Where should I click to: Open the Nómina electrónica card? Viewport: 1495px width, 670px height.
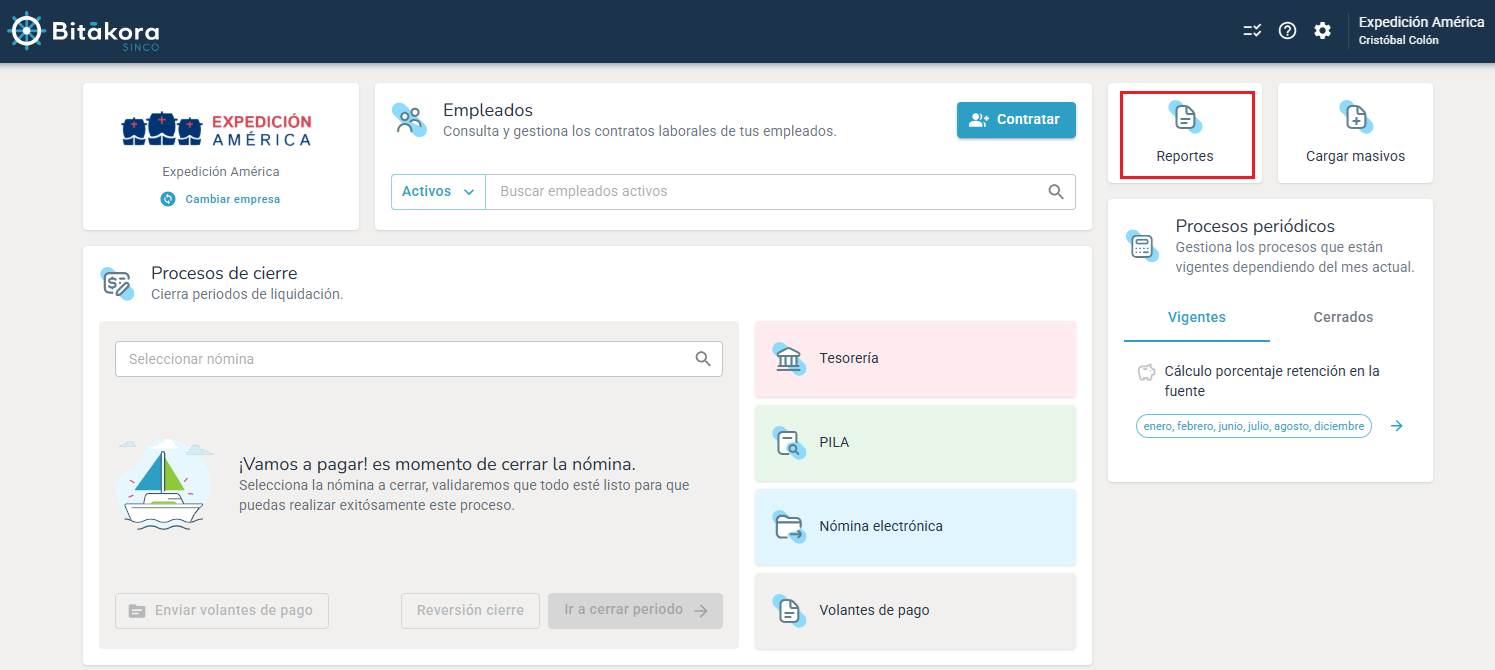pyautogui.click(x=915, y=527)
